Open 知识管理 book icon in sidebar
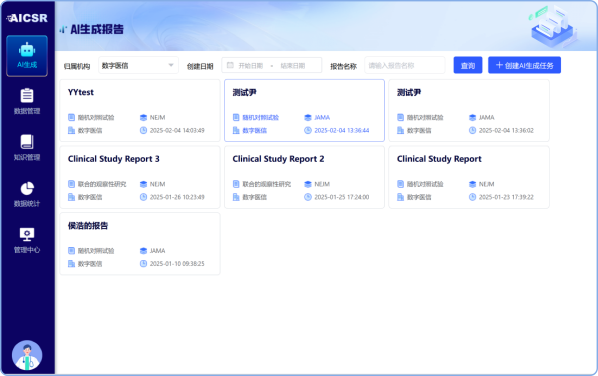Image resolution: width=598 pixels, height=376 pixels. (27, 141)
